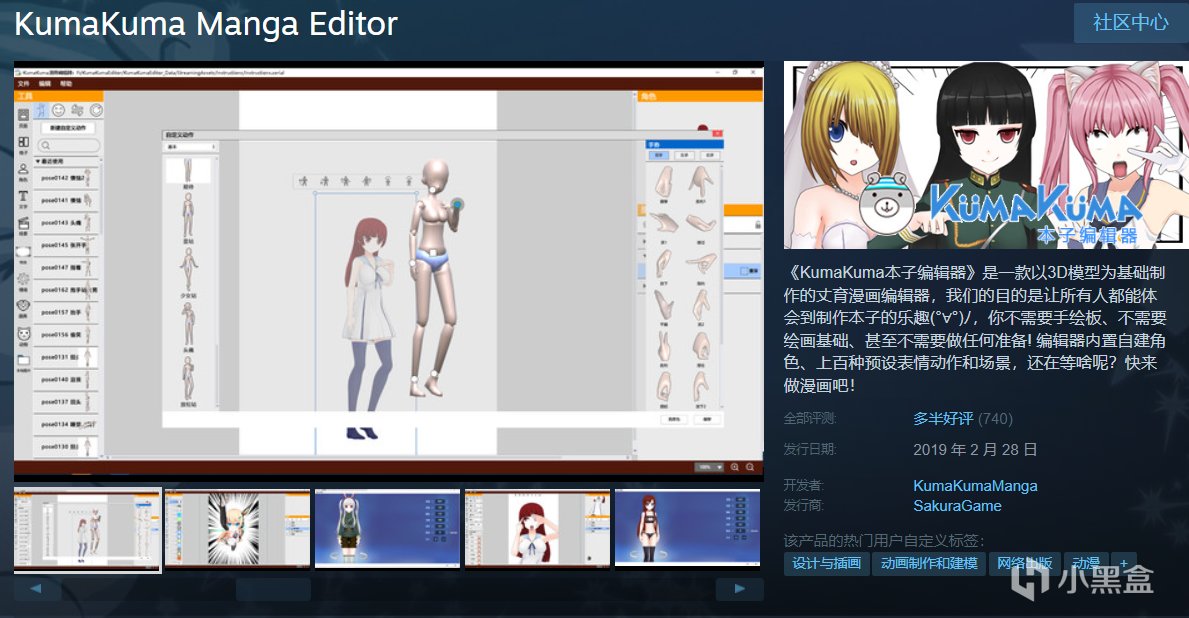Click the 开发者 label
This screenshot has height=618, width=1189.
click(x=804, y=485)
